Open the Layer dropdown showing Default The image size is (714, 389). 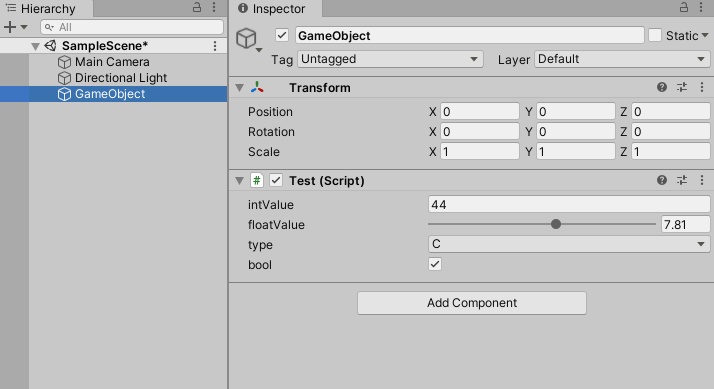(x=622, y=59)
